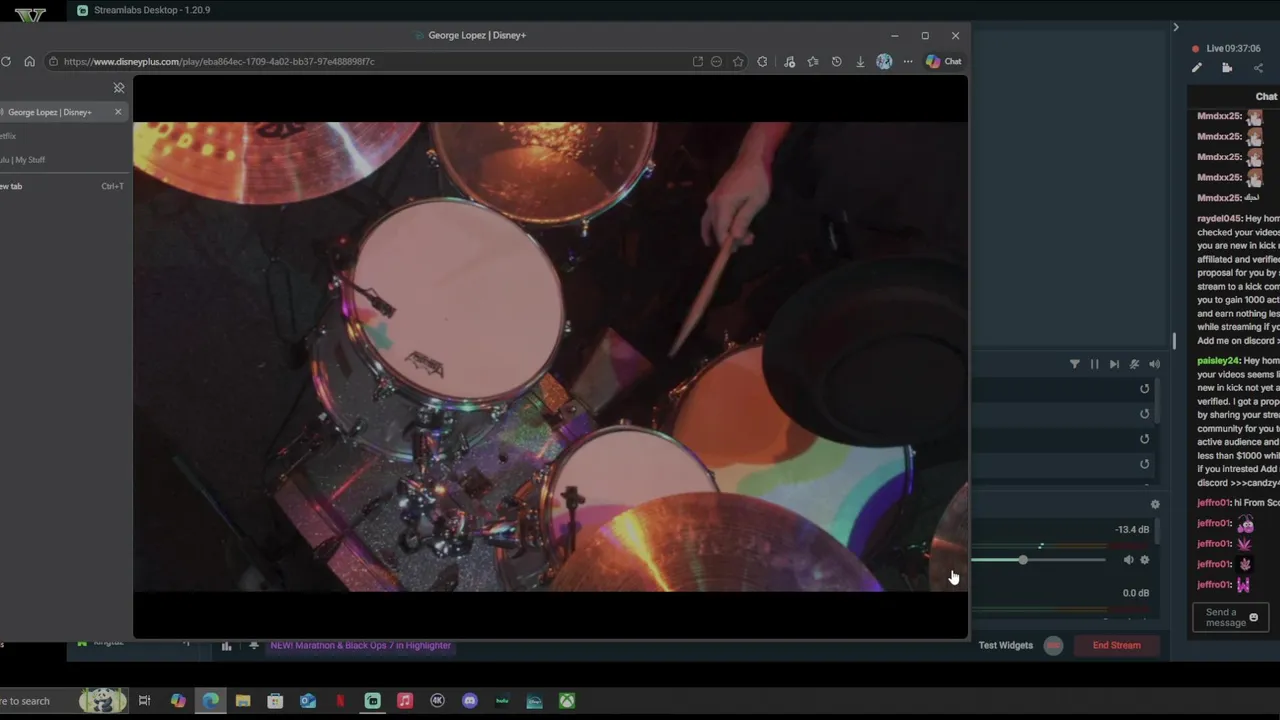Open the Copilot taskbar icon
Viewport: 1280px width, 720px height.
pos(178,701)
